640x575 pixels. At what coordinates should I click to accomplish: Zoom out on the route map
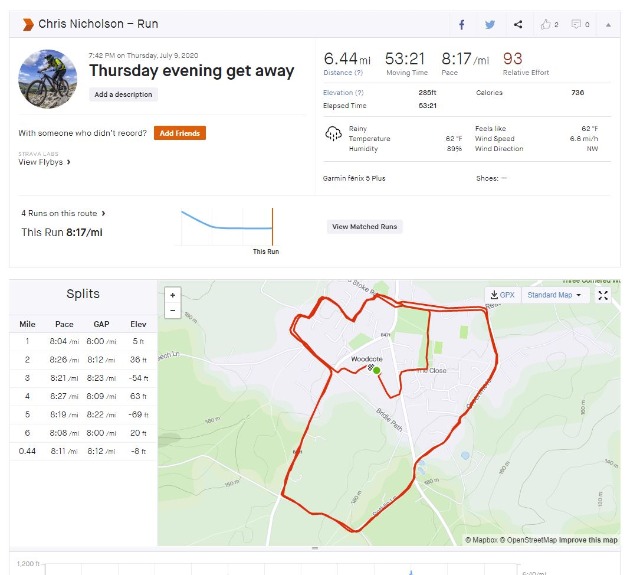pyautogui.click(x=173, y=311)
